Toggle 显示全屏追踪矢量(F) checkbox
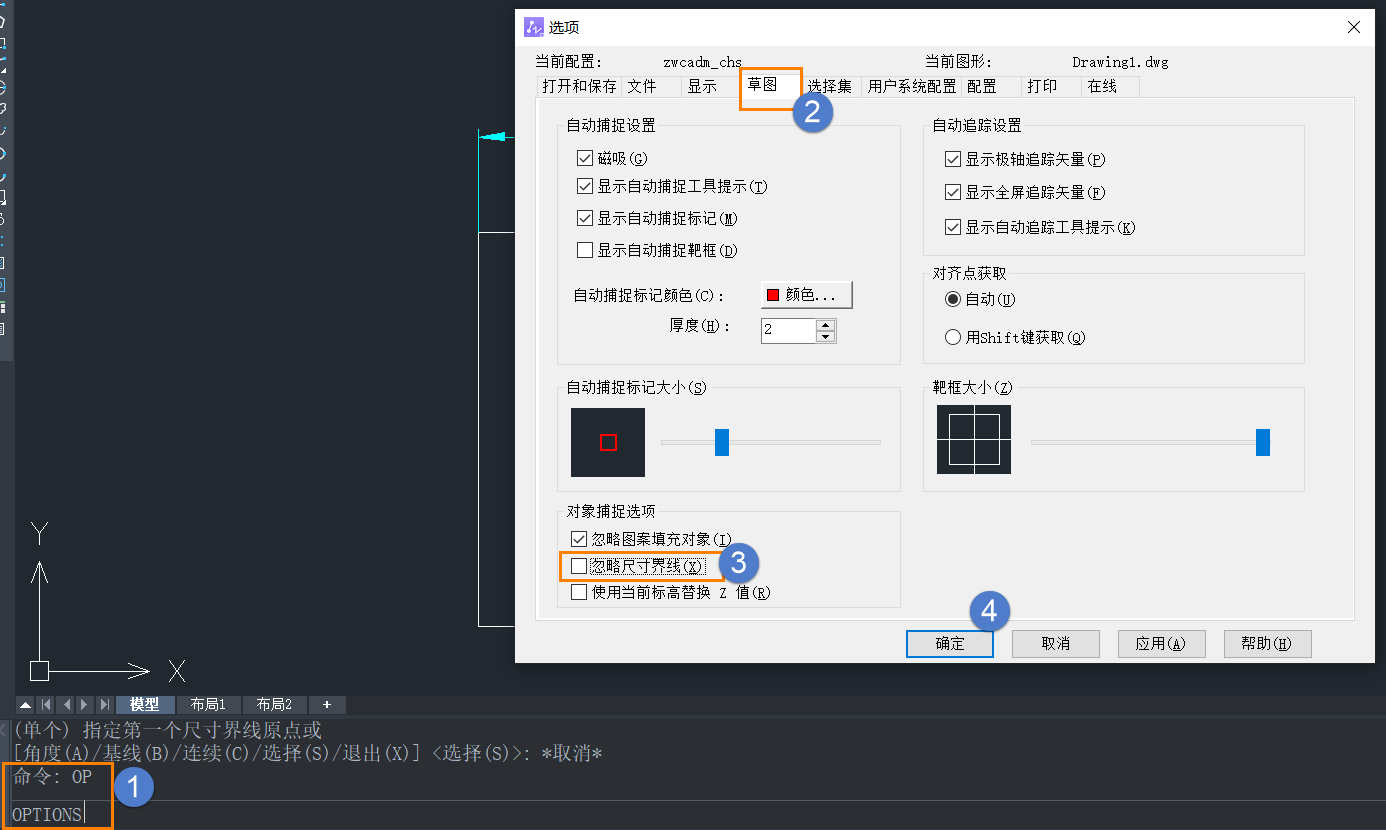 (x=953, y=192)
